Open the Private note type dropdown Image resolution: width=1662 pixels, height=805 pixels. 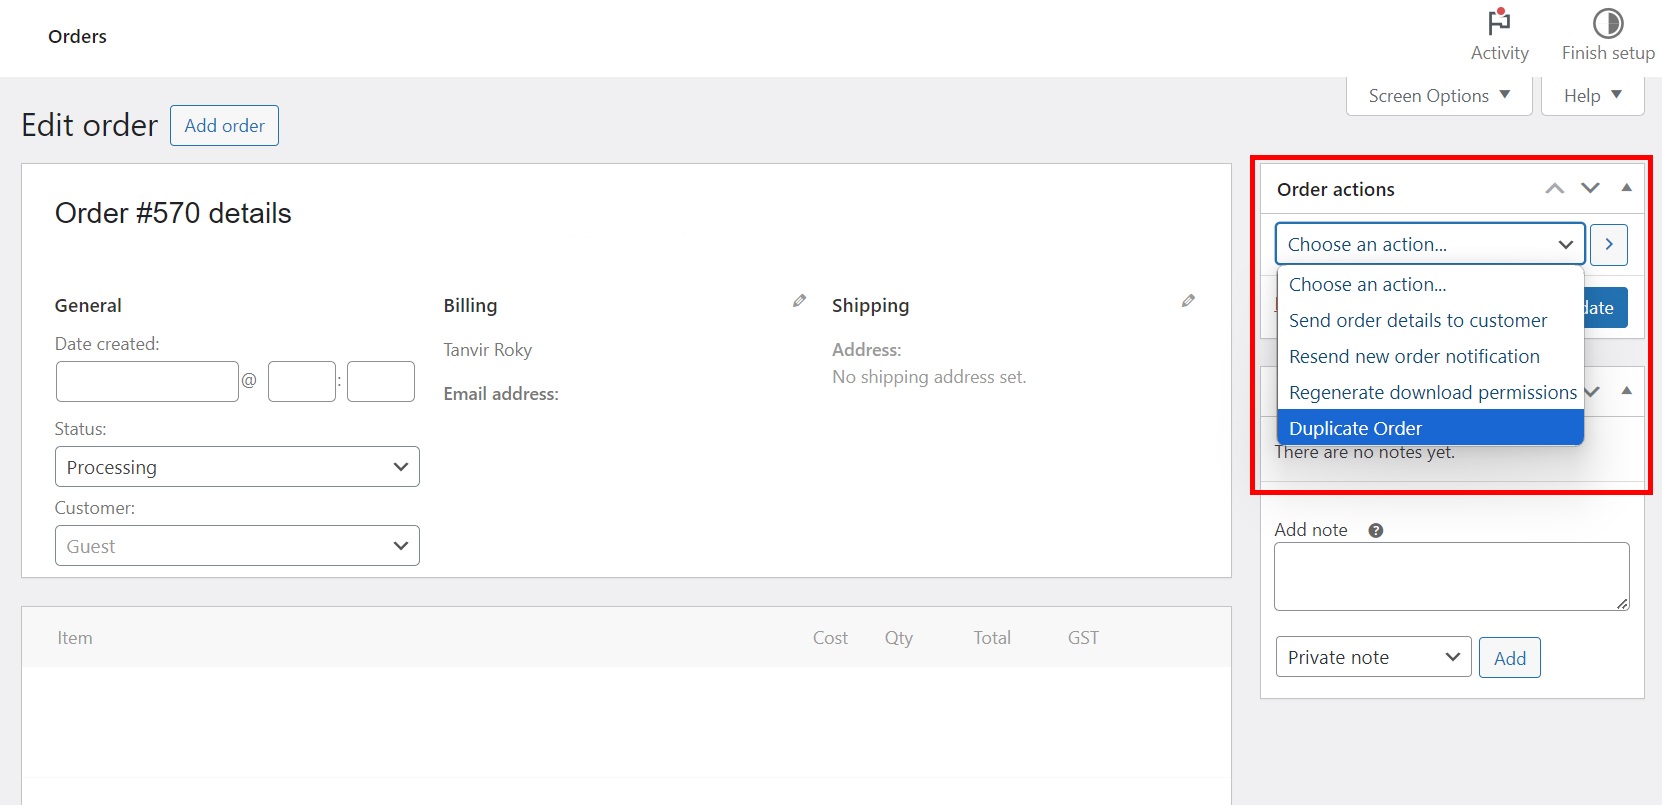pyautogui.click(x=1372, y=658)
